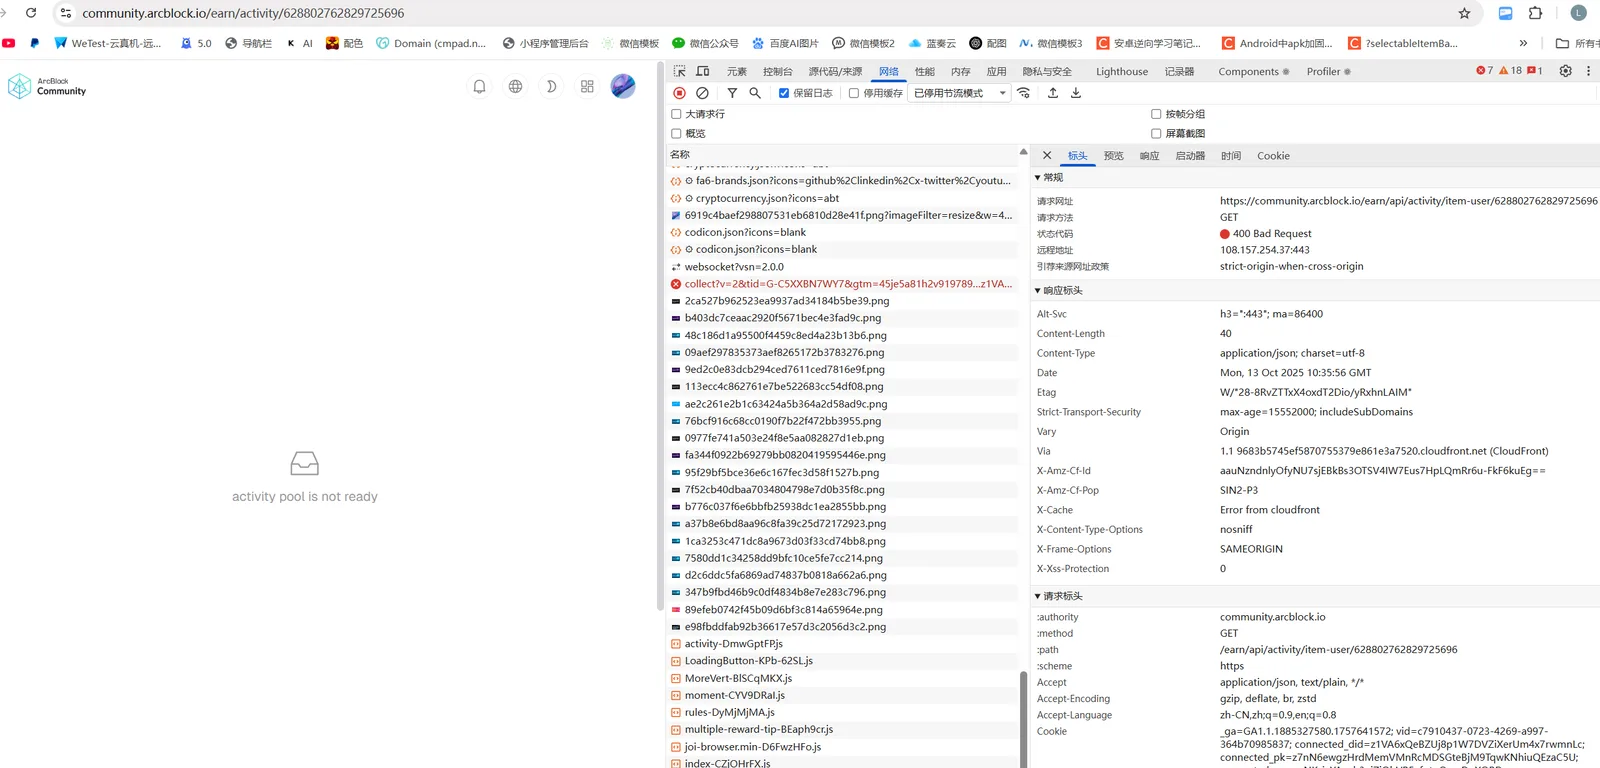The image size is (1600, 768).
Task: Open the Lighthouse tab
Action: 1122,71
